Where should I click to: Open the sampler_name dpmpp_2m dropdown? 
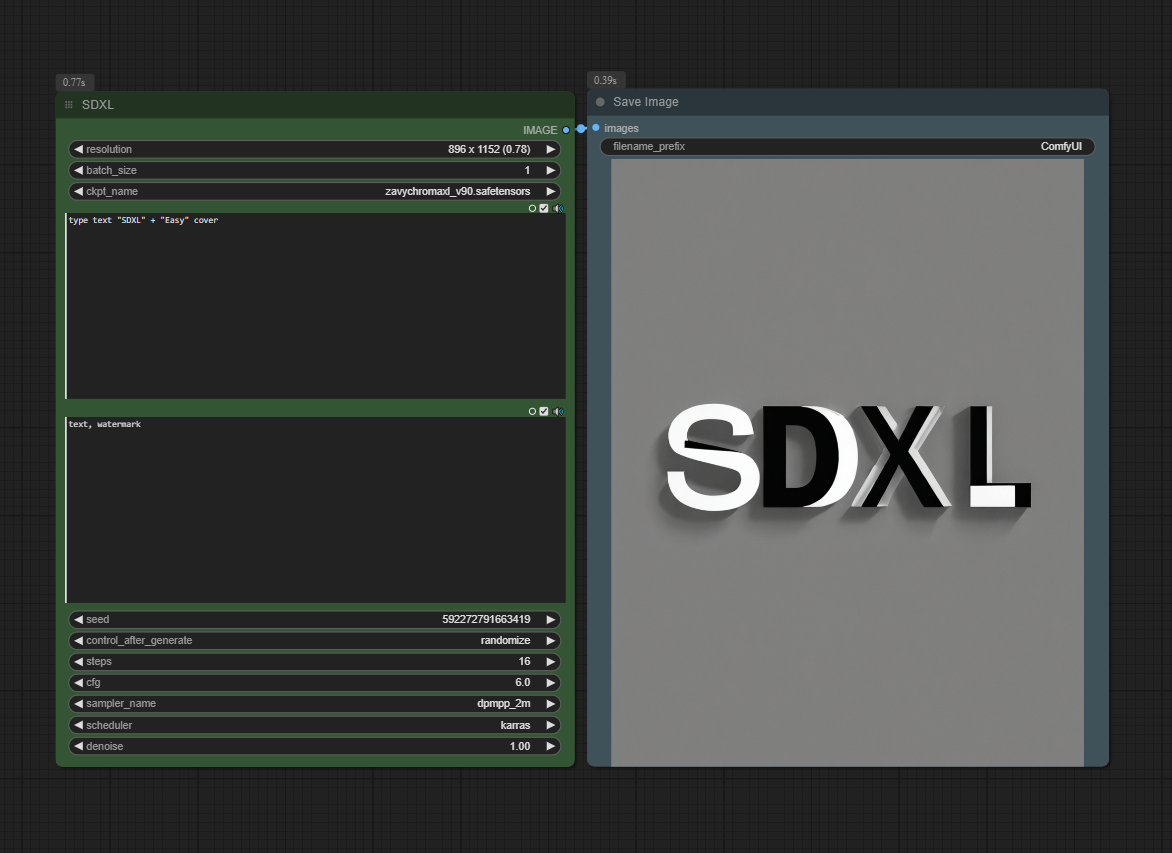pos(315,703)
